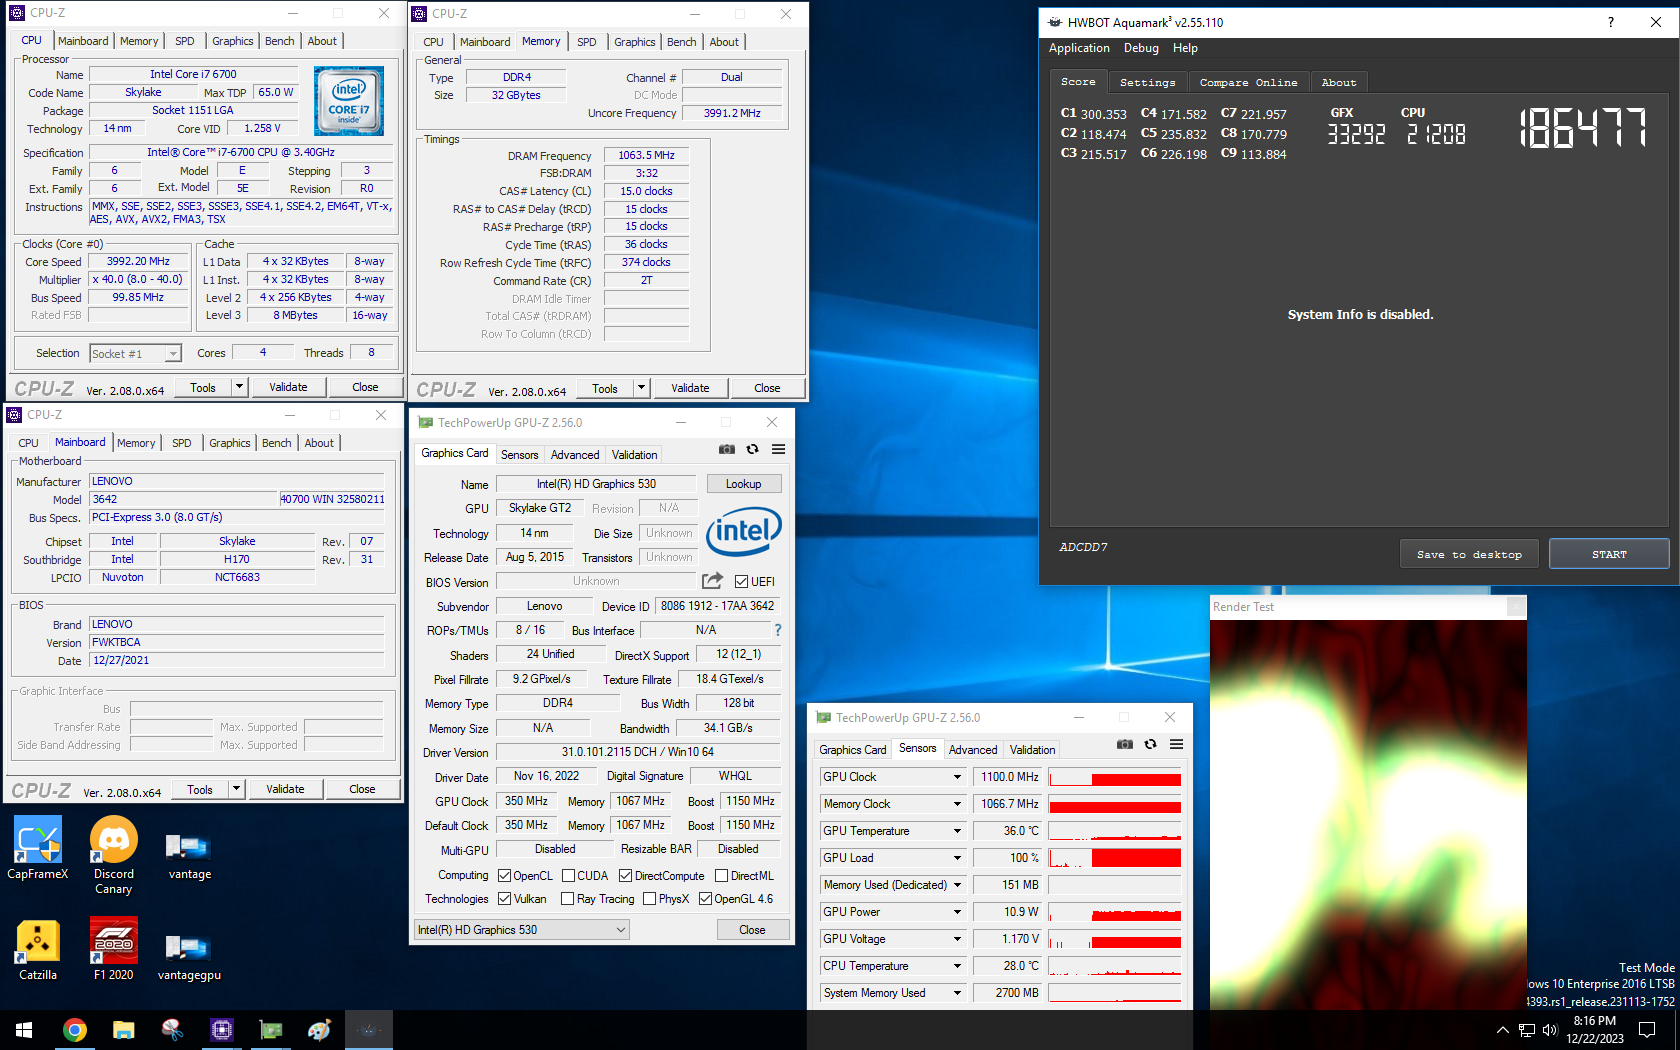The width and height of the screenshot is (1680, 1050).
Task: Open Paint from taskbar
Action: click(319, 1030)
